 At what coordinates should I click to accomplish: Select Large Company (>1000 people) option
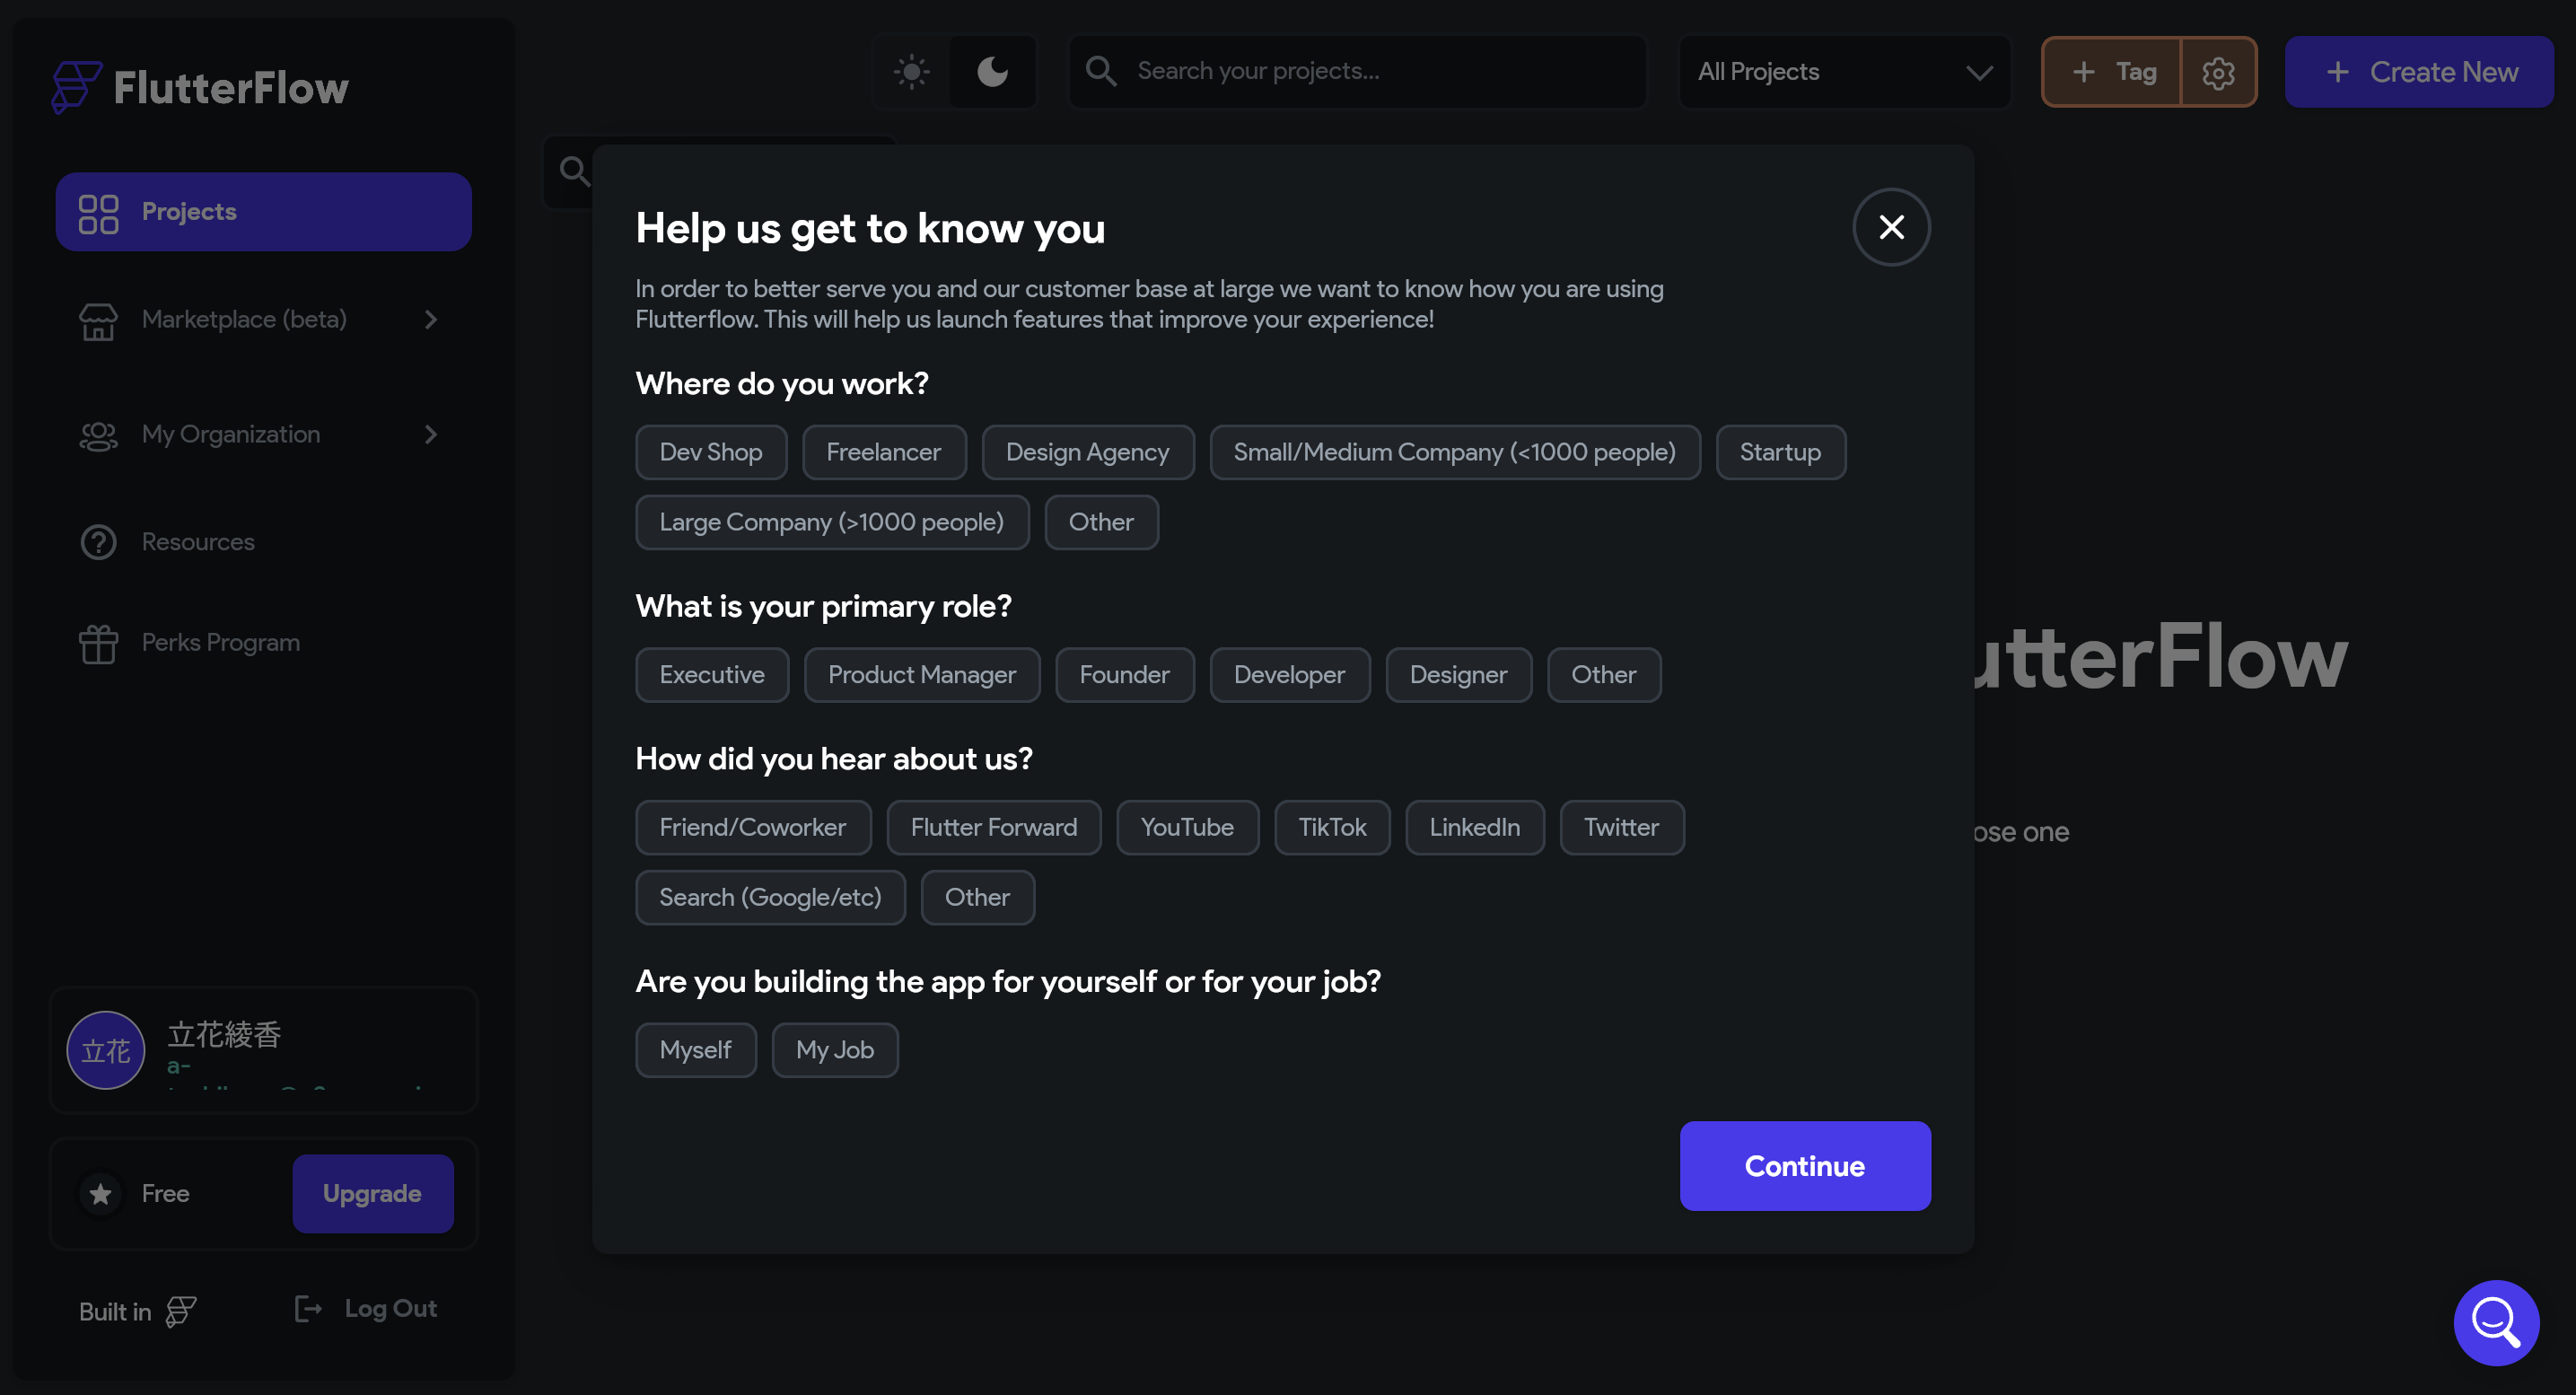[832, 522]
